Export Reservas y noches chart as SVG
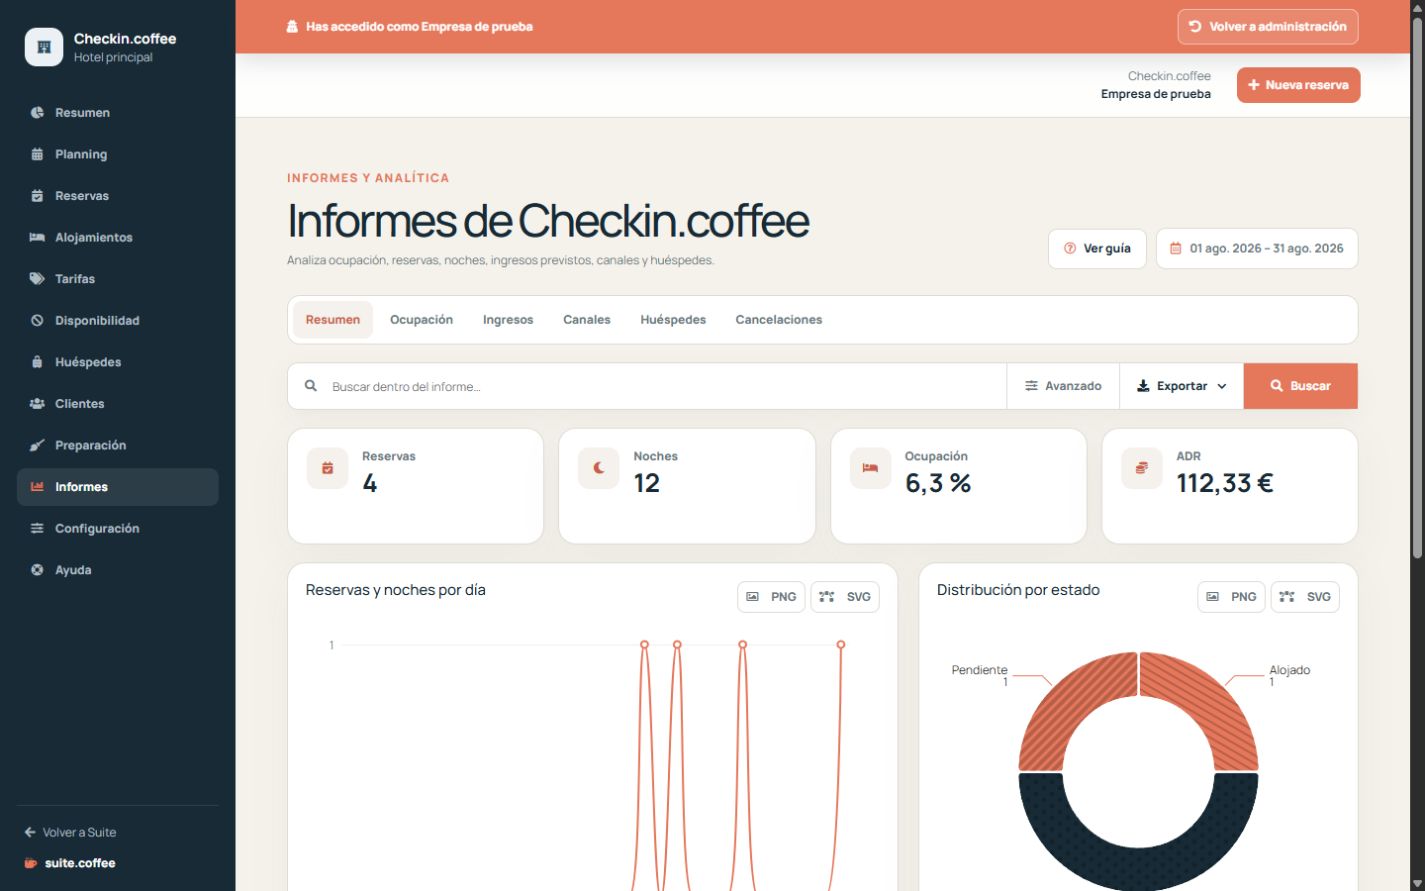Image resolution: width=1425 pixels, height=891 pixels. 845,597
